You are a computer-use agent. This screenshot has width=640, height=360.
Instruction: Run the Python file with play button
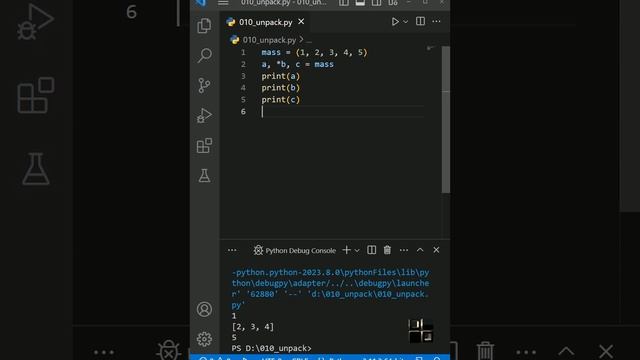click(395, 22)
